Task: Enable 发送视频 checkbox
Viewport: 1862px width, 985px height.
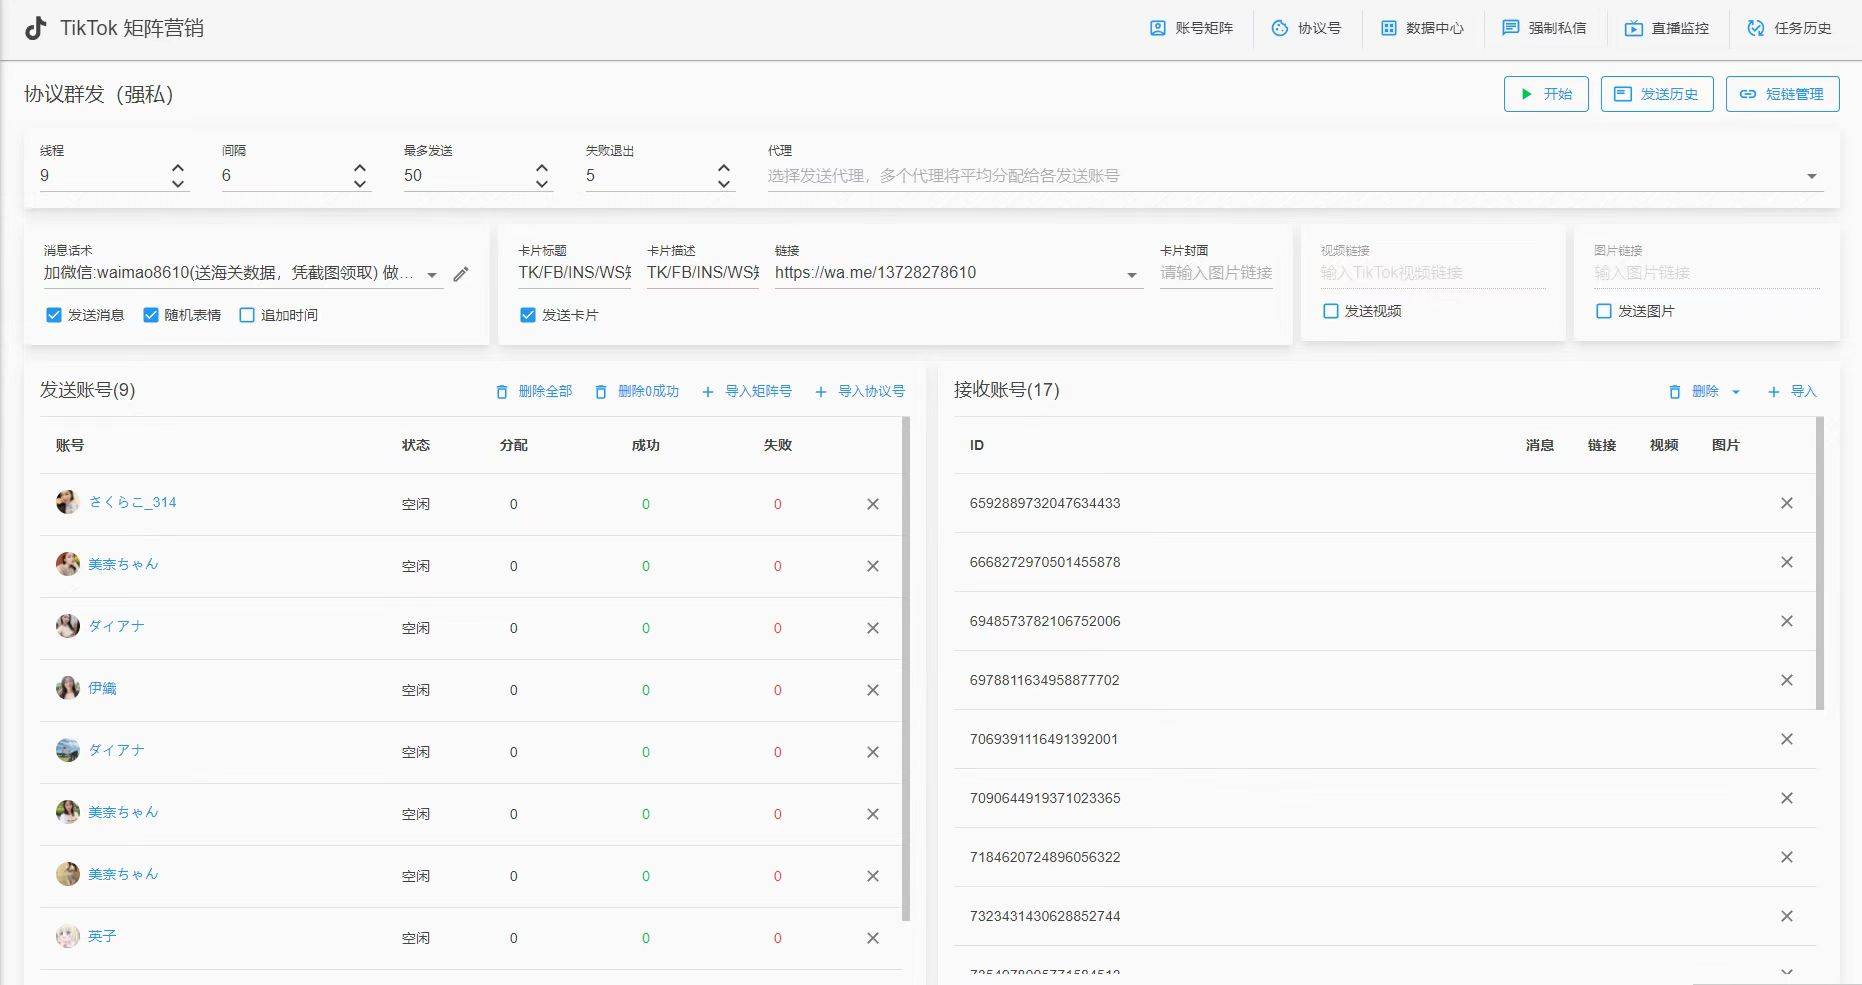Action: 1331,311
